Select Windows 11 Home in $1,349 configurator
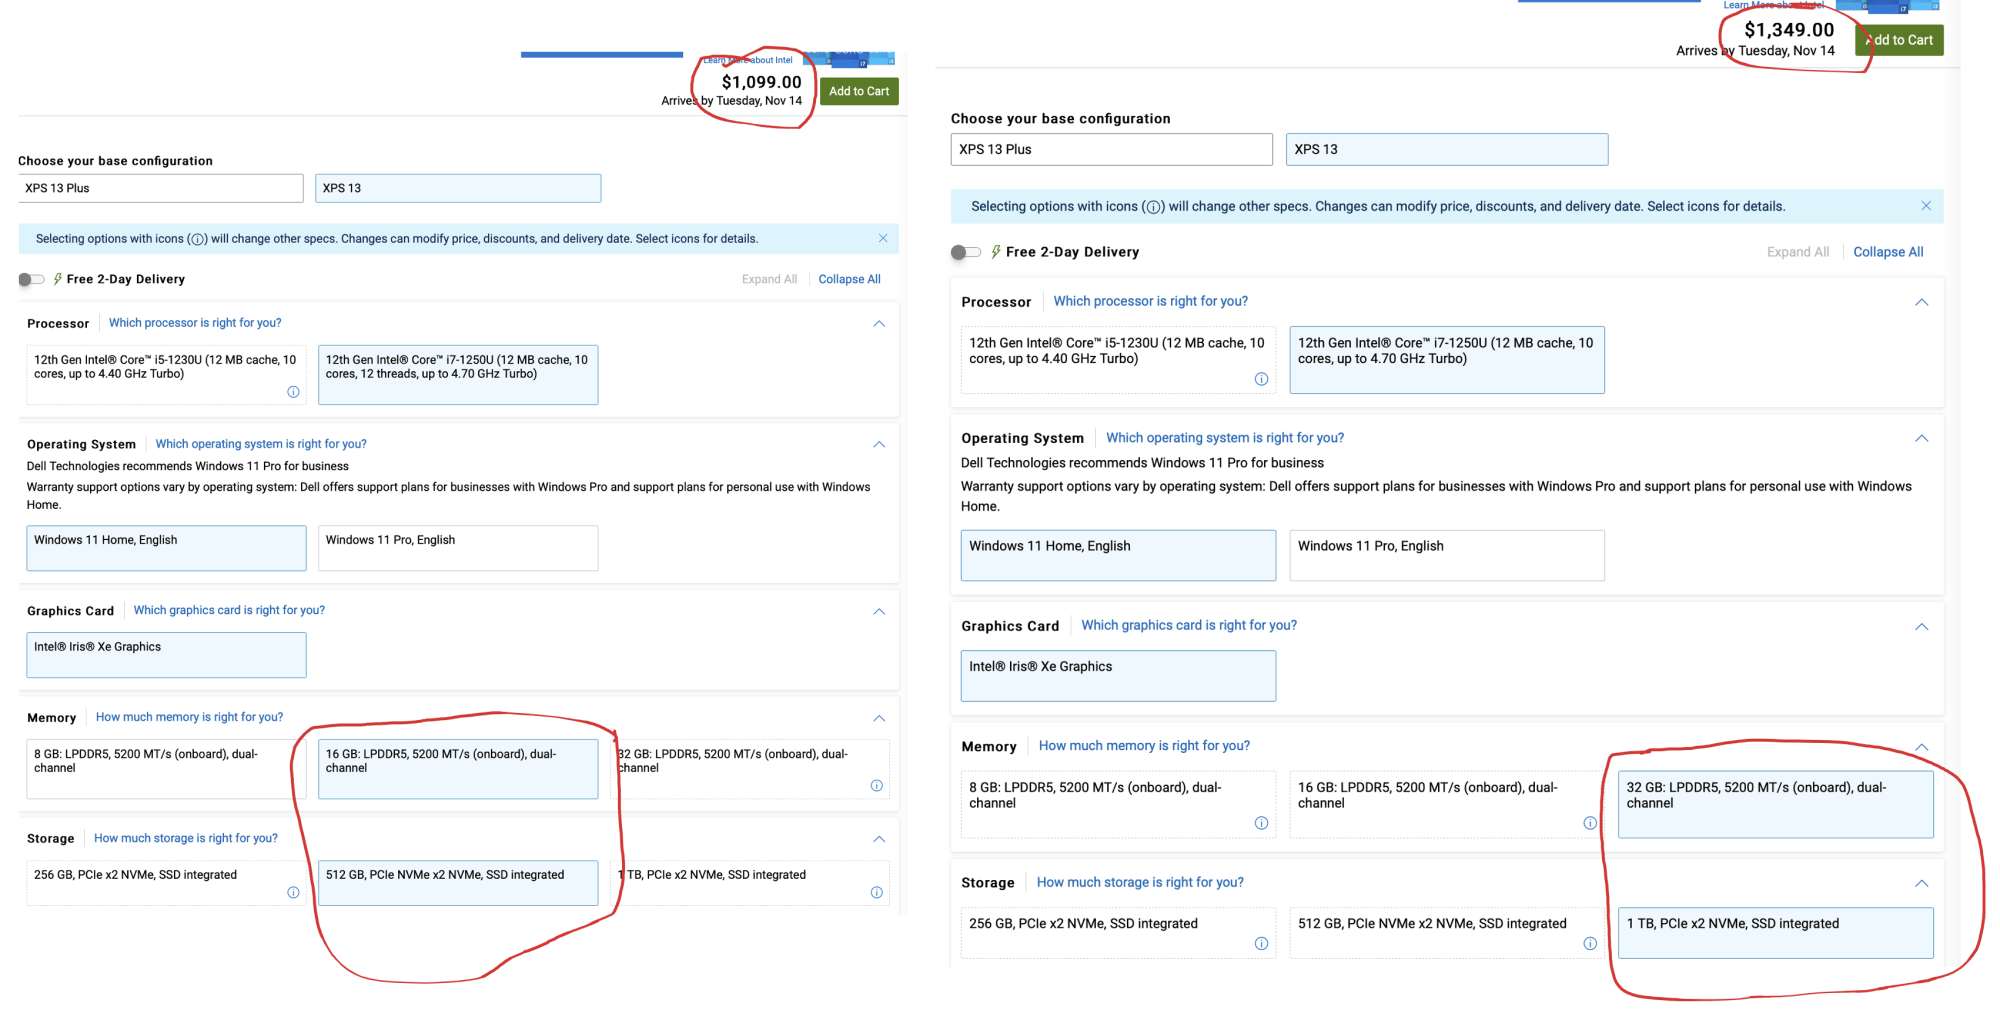Screen dimensions: 2000x1013 [x=1118, y=555]
